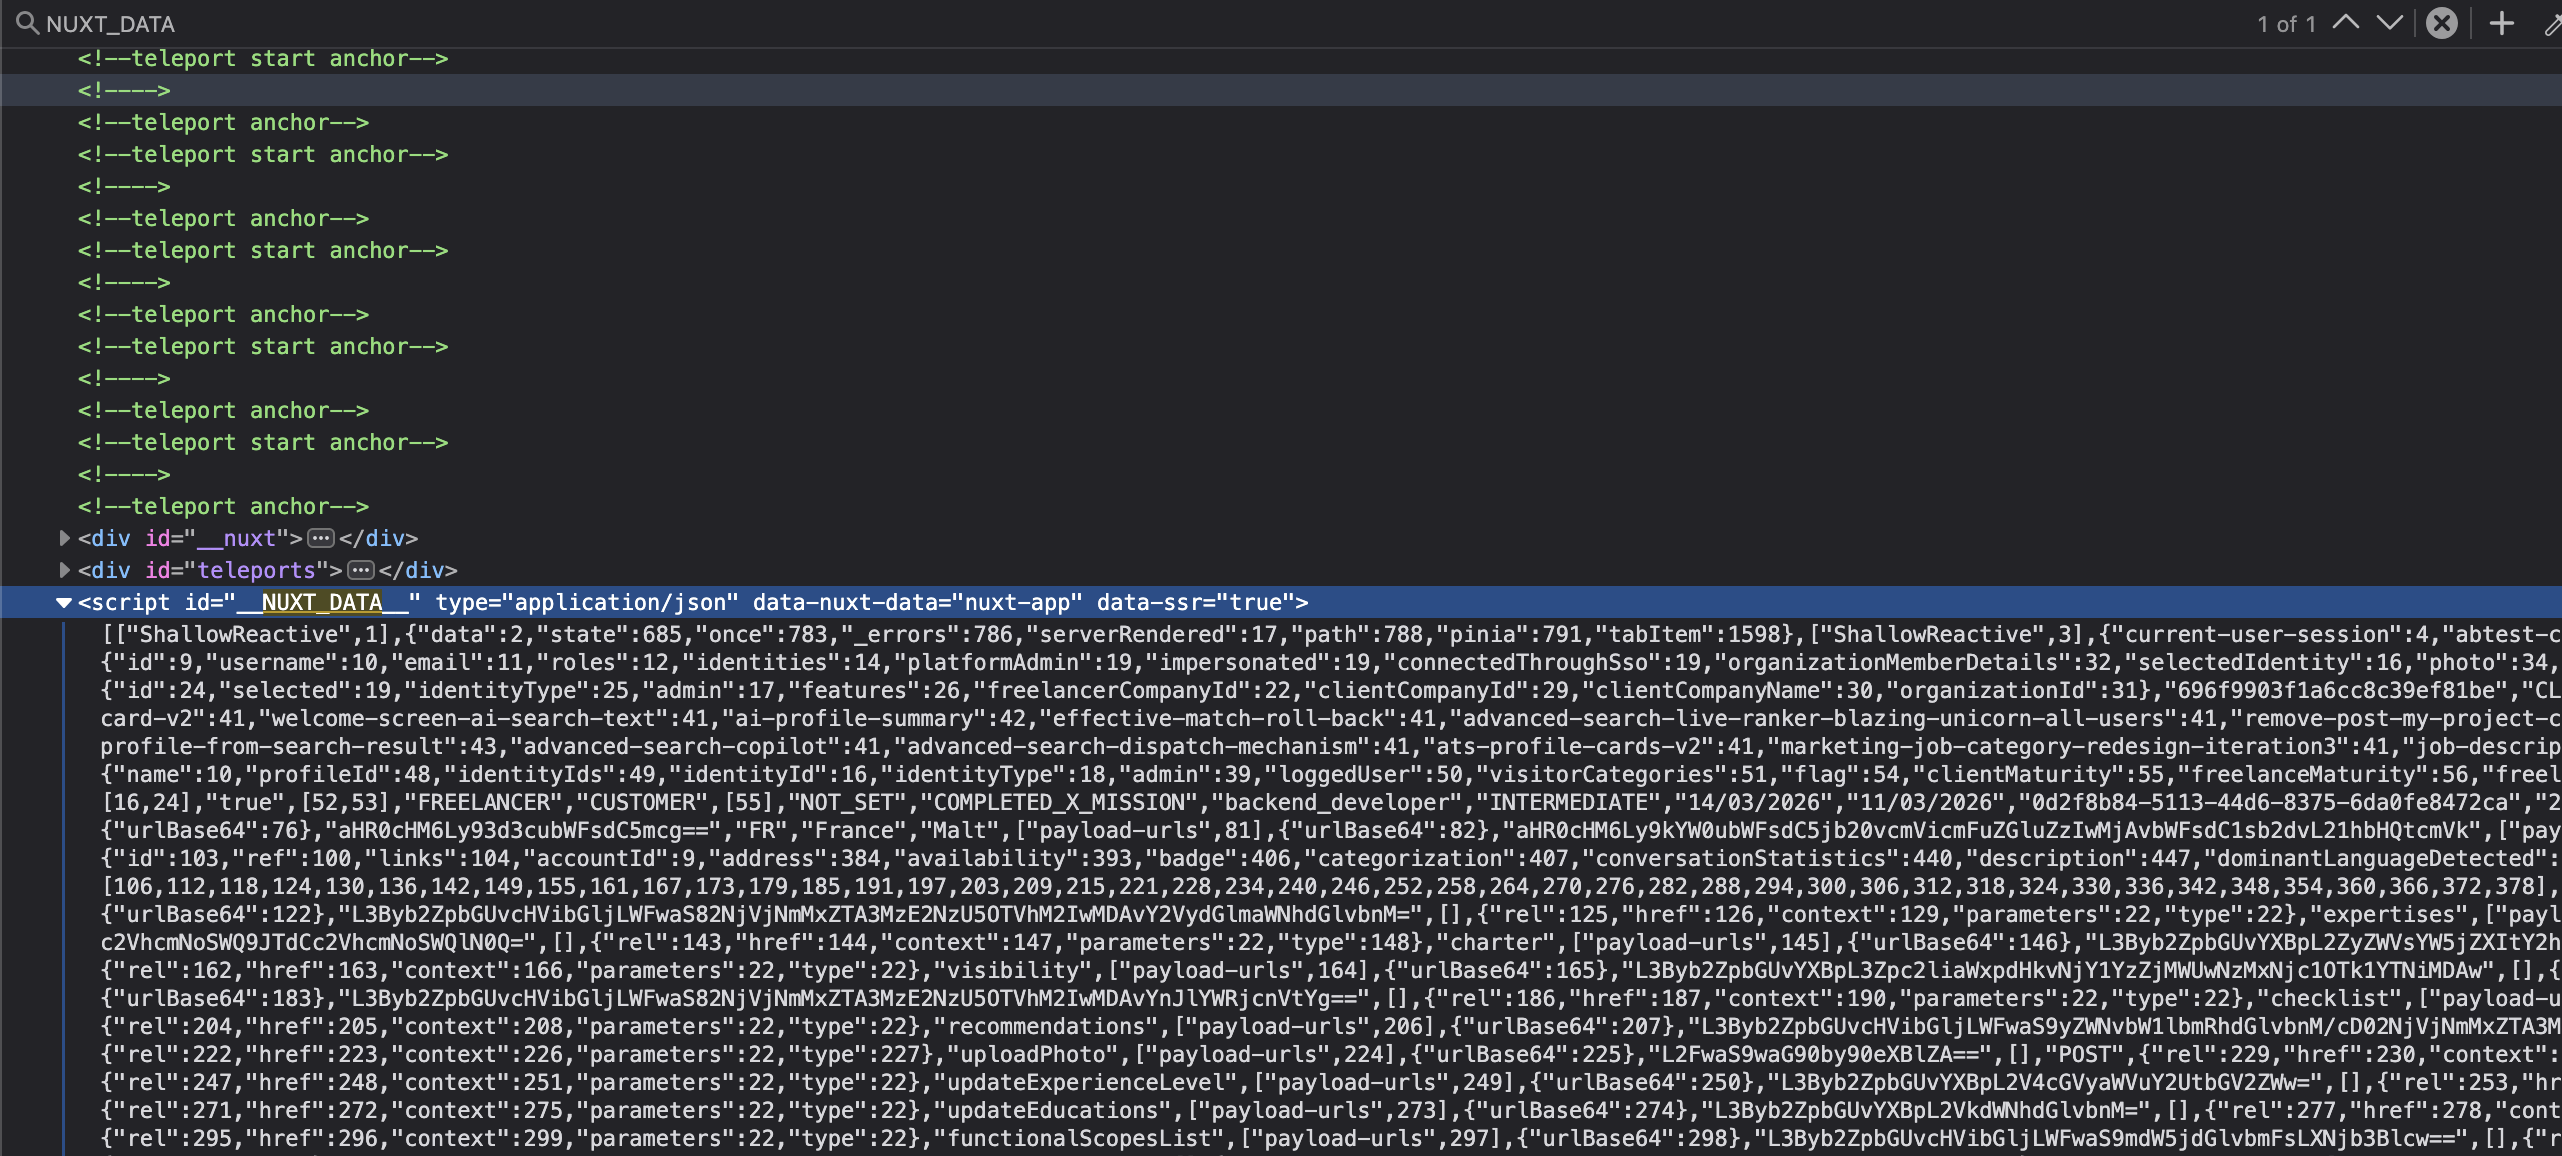Select the highlighted empty comment row
Screen dimensions: 2562x1156
1281,90
